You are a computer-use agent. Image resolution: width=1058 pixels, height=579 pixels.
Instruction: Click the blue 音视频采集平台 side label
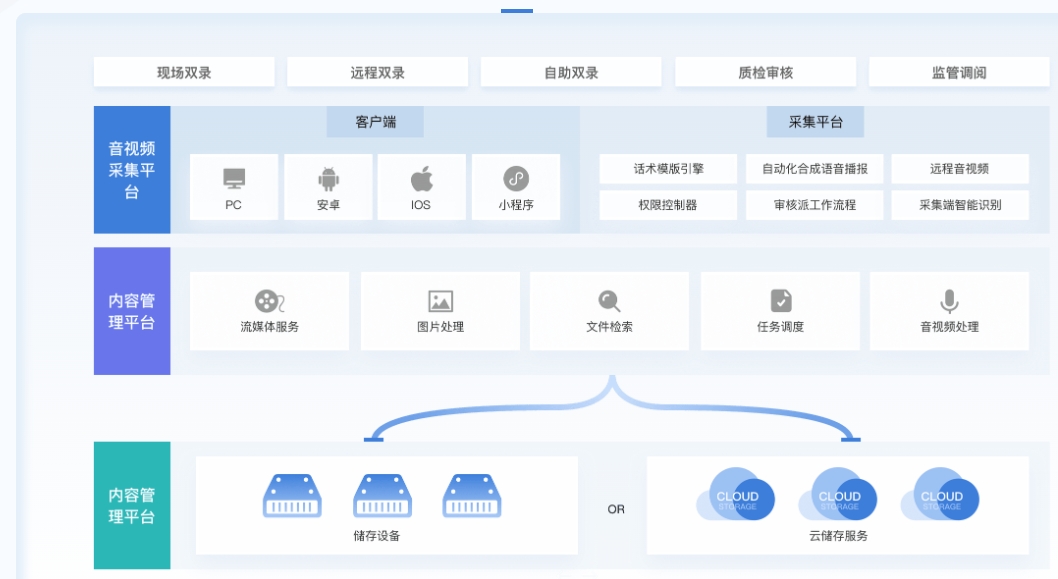tap(132, 170)
